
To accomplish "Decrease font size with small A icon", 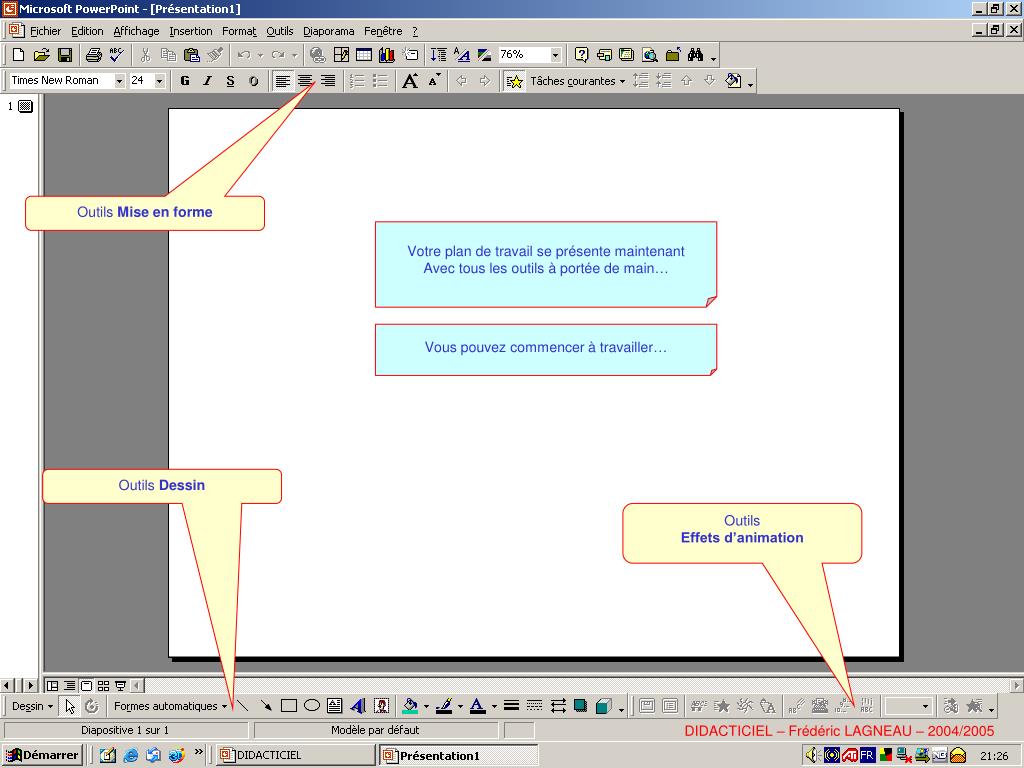I will pyautogui.click(x=434, y=81).
